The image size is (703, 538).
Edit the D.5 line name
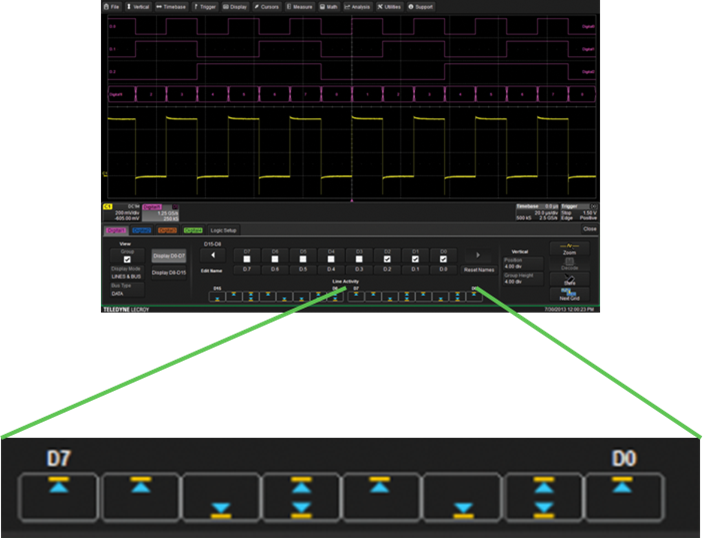click(x=303, y=269)
